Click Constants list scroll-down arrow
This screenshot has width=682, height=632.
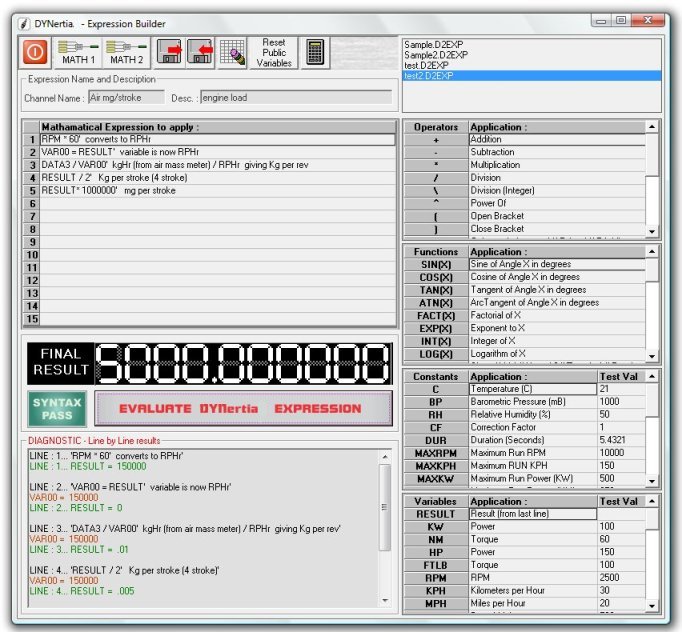[x=652, y=481]
